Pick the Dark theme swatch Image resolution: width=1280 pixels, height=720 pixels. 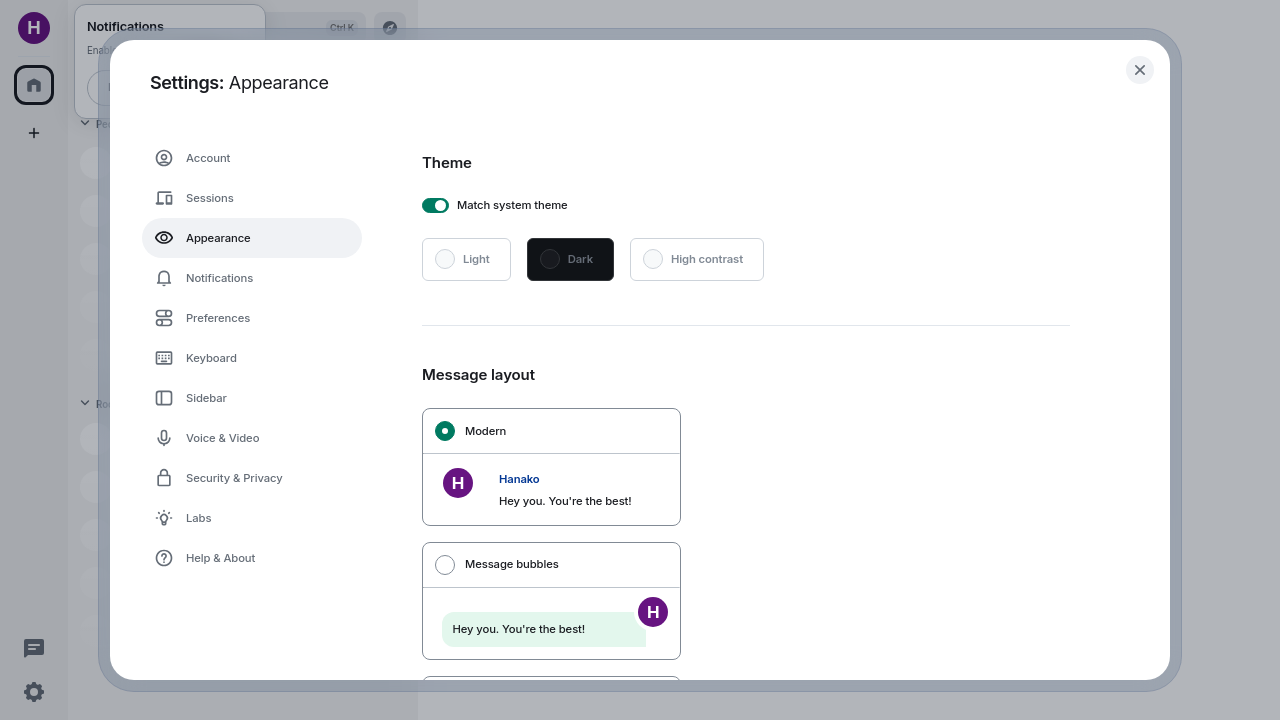(570, 259)
